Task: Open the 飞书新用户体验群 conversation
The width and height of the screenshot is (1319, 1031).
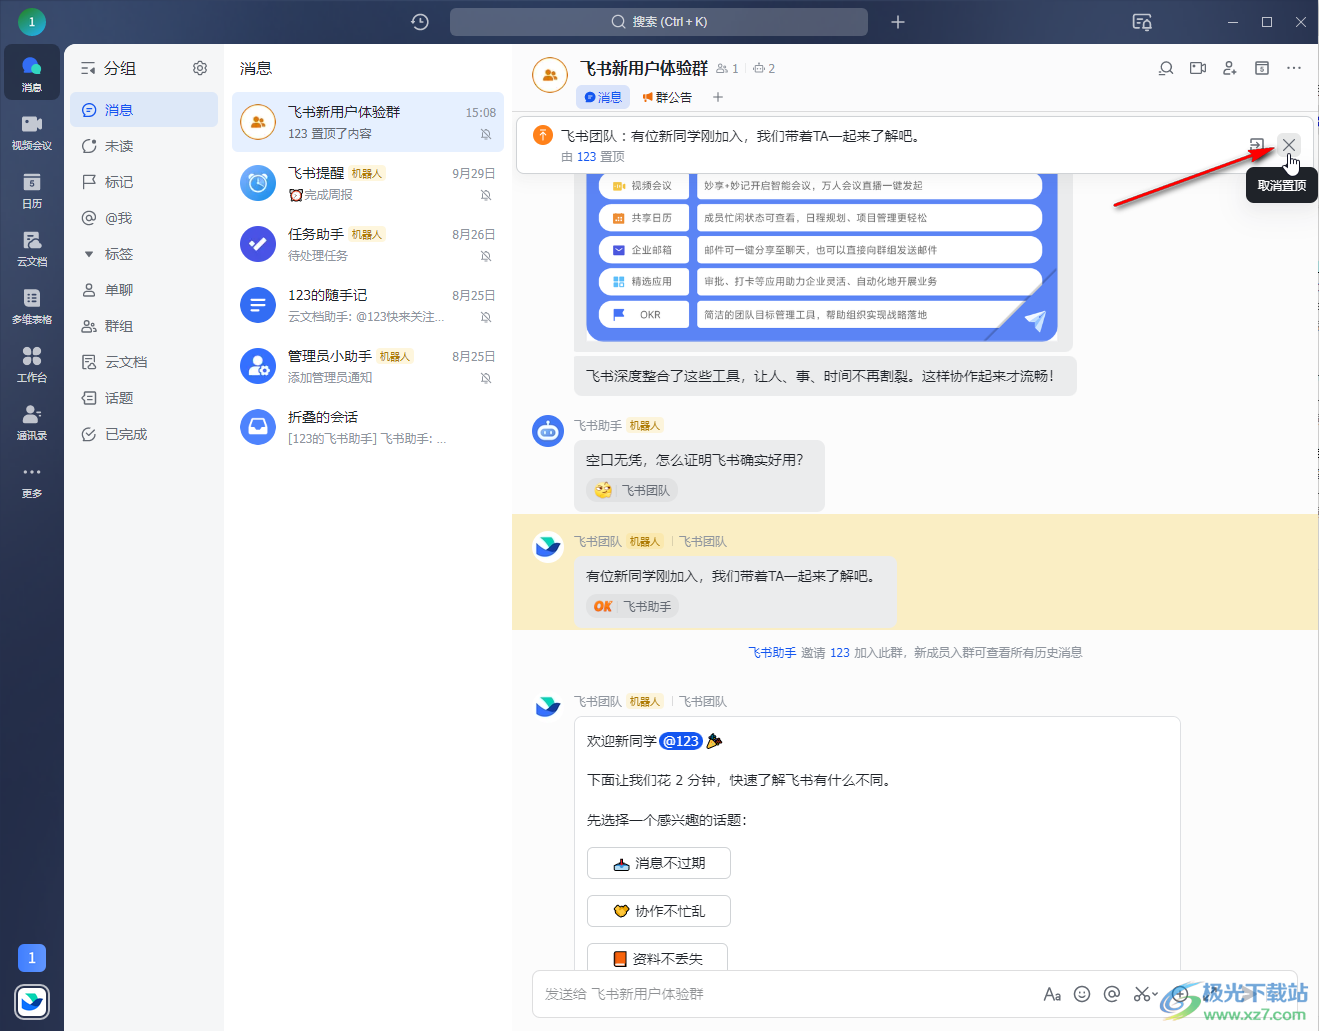Action: click(368, 122)
